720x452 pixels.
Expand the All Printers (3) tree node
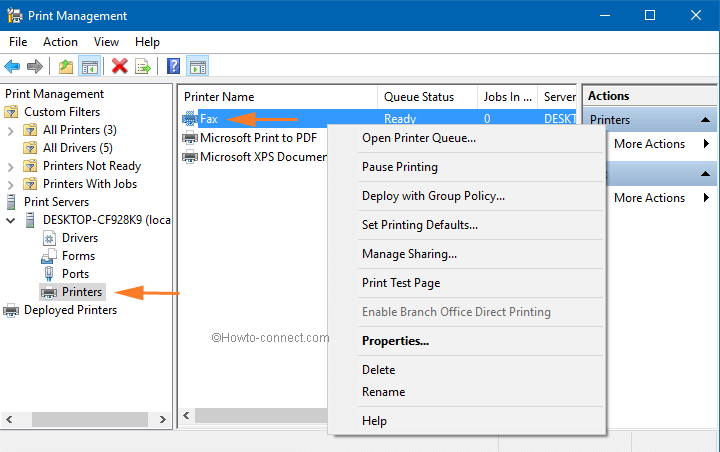coord(11,131)
